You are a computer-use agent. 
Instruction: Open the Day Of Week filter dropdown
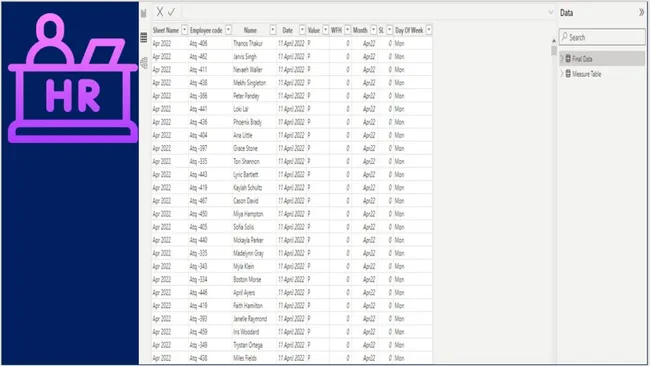coord(429,30)
